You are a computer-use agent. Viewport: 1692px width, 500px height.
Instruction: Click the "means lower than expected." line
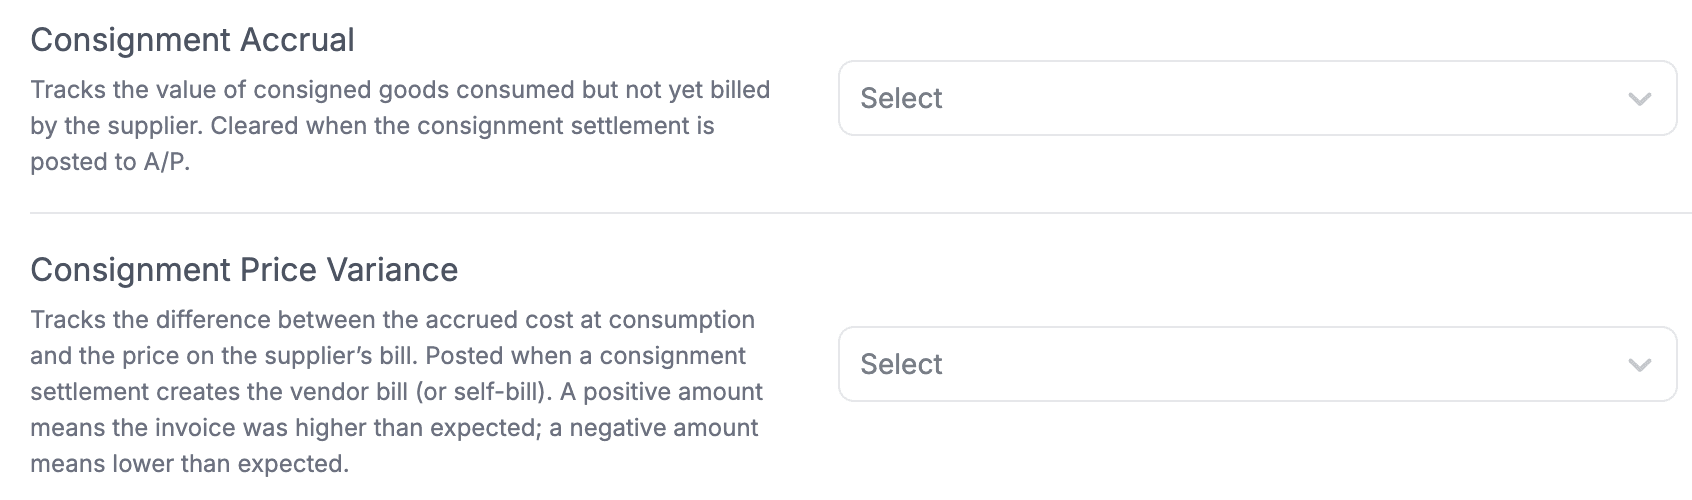coord(189,464)
